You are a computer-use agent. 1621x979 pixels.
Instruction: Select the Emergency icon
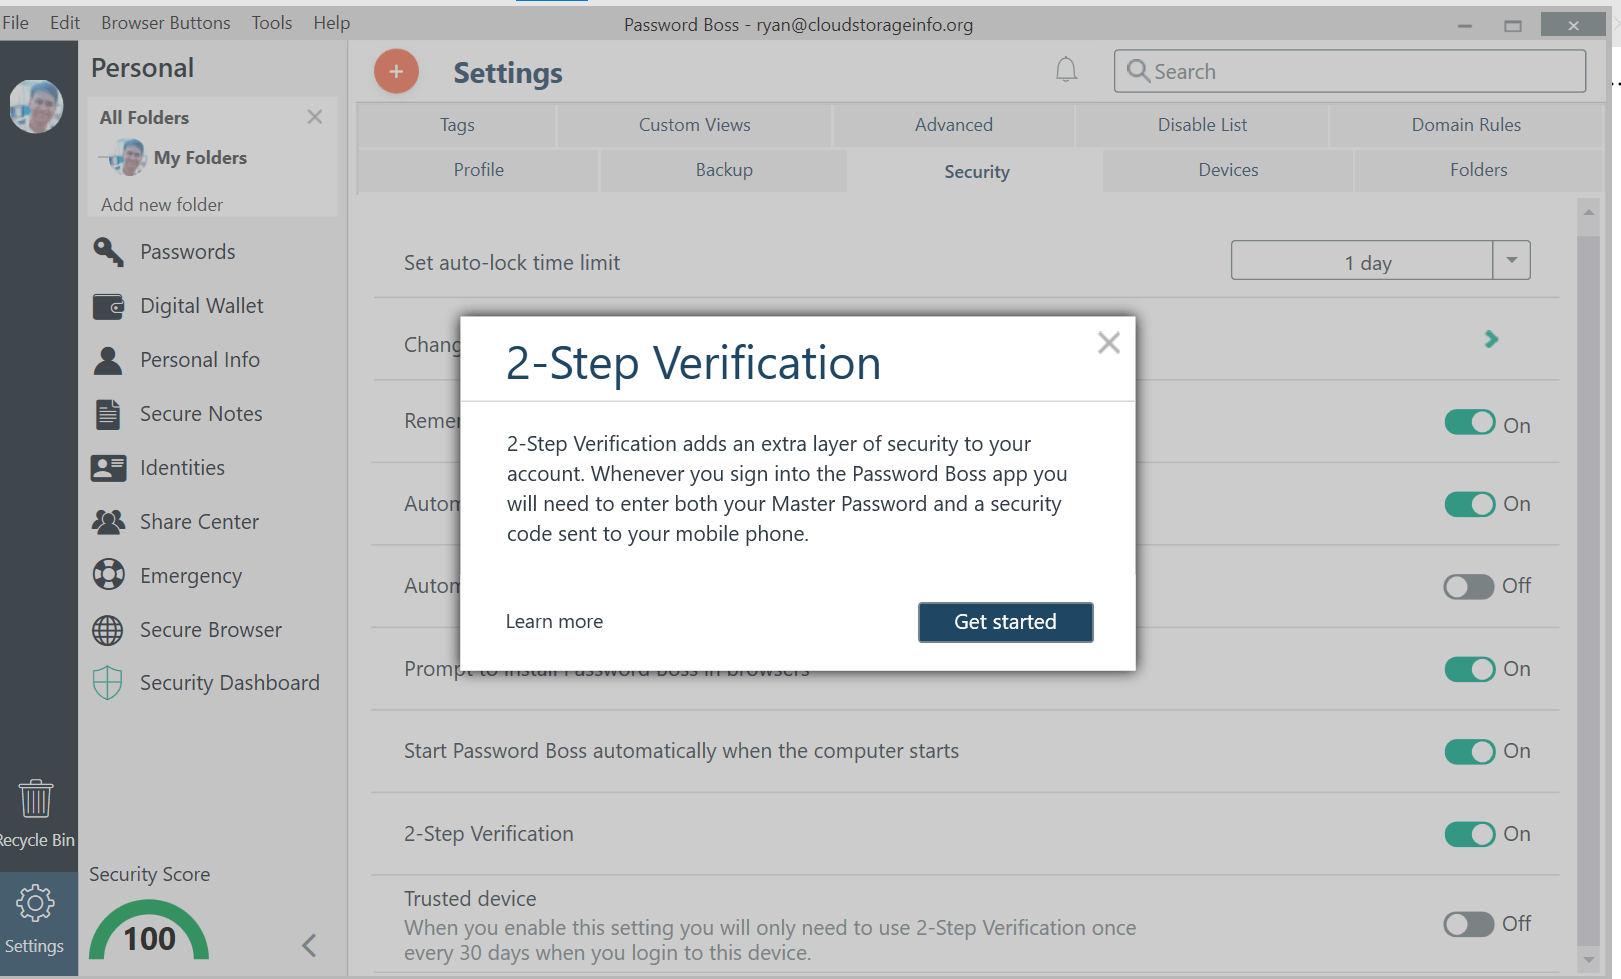(x=108, y=575)
